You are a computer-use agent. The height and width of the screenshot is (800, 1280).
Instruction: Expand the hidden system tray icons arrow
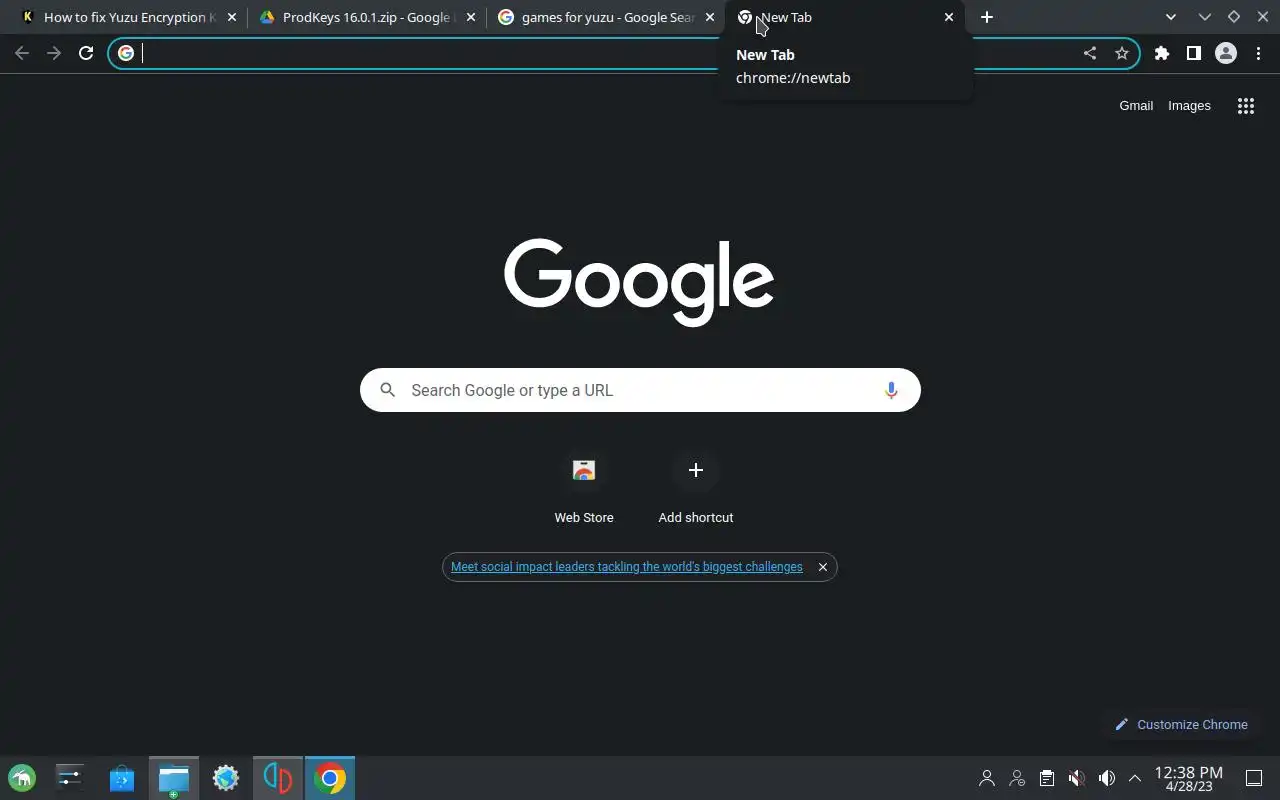point(1135,778)
